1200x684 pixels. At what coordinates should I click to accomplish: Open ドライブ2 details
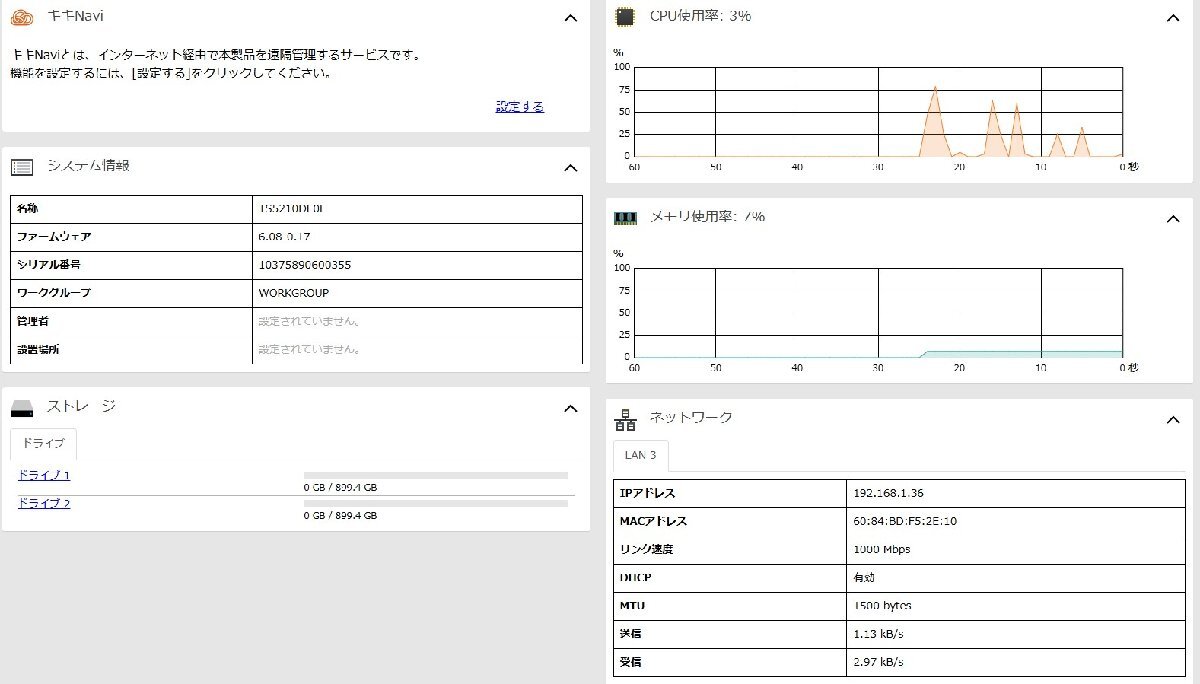pyautogui.click(x=43, y=503)
